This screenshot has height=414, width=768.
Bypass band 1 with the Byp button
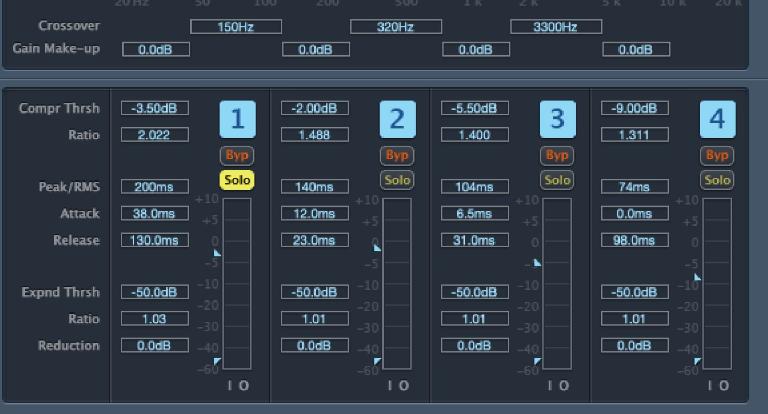[x=237, y=155]
